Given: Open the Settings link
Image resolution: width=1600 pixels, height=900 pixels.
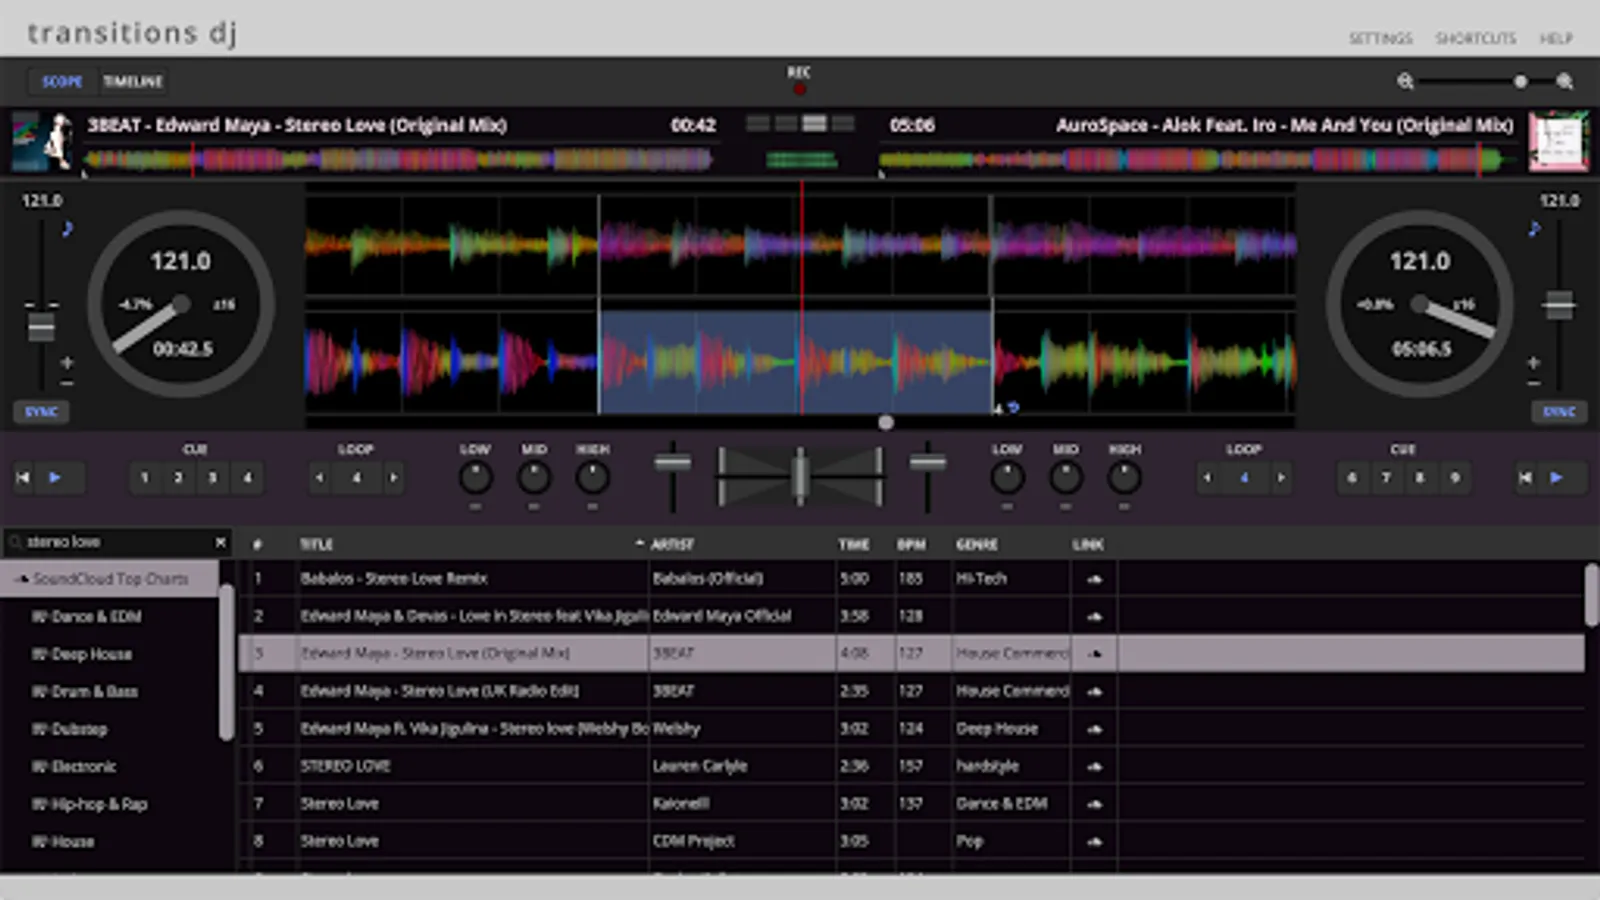Looking at the screenshot, I should [x=1380, y=38].
